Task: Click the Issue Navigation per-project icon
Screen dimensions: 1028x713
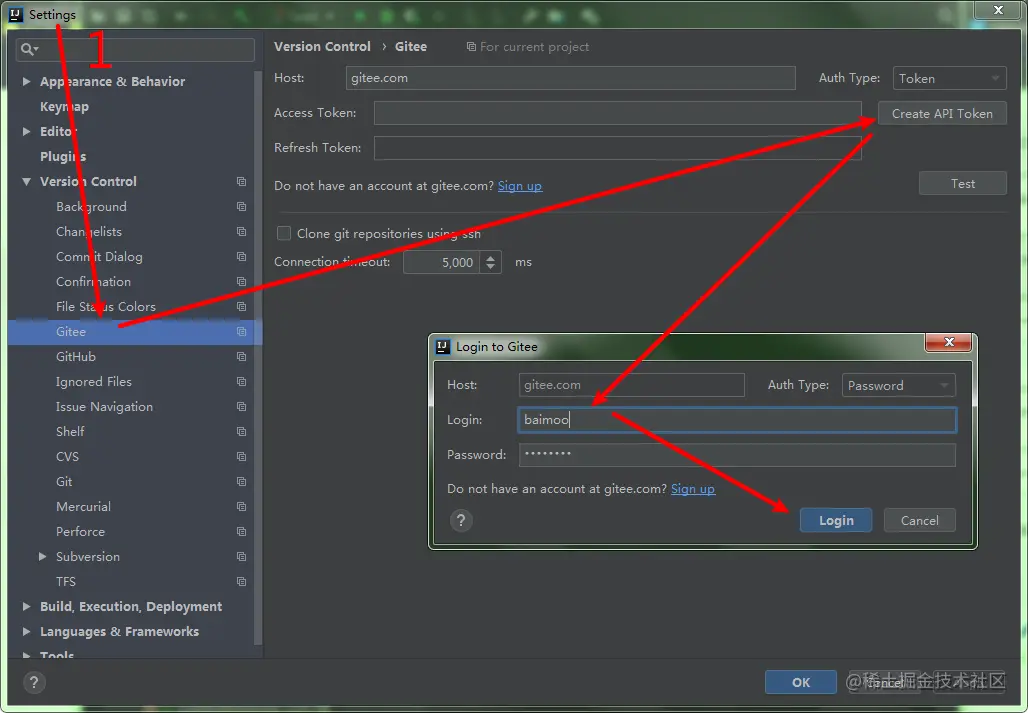Action: 241,406
